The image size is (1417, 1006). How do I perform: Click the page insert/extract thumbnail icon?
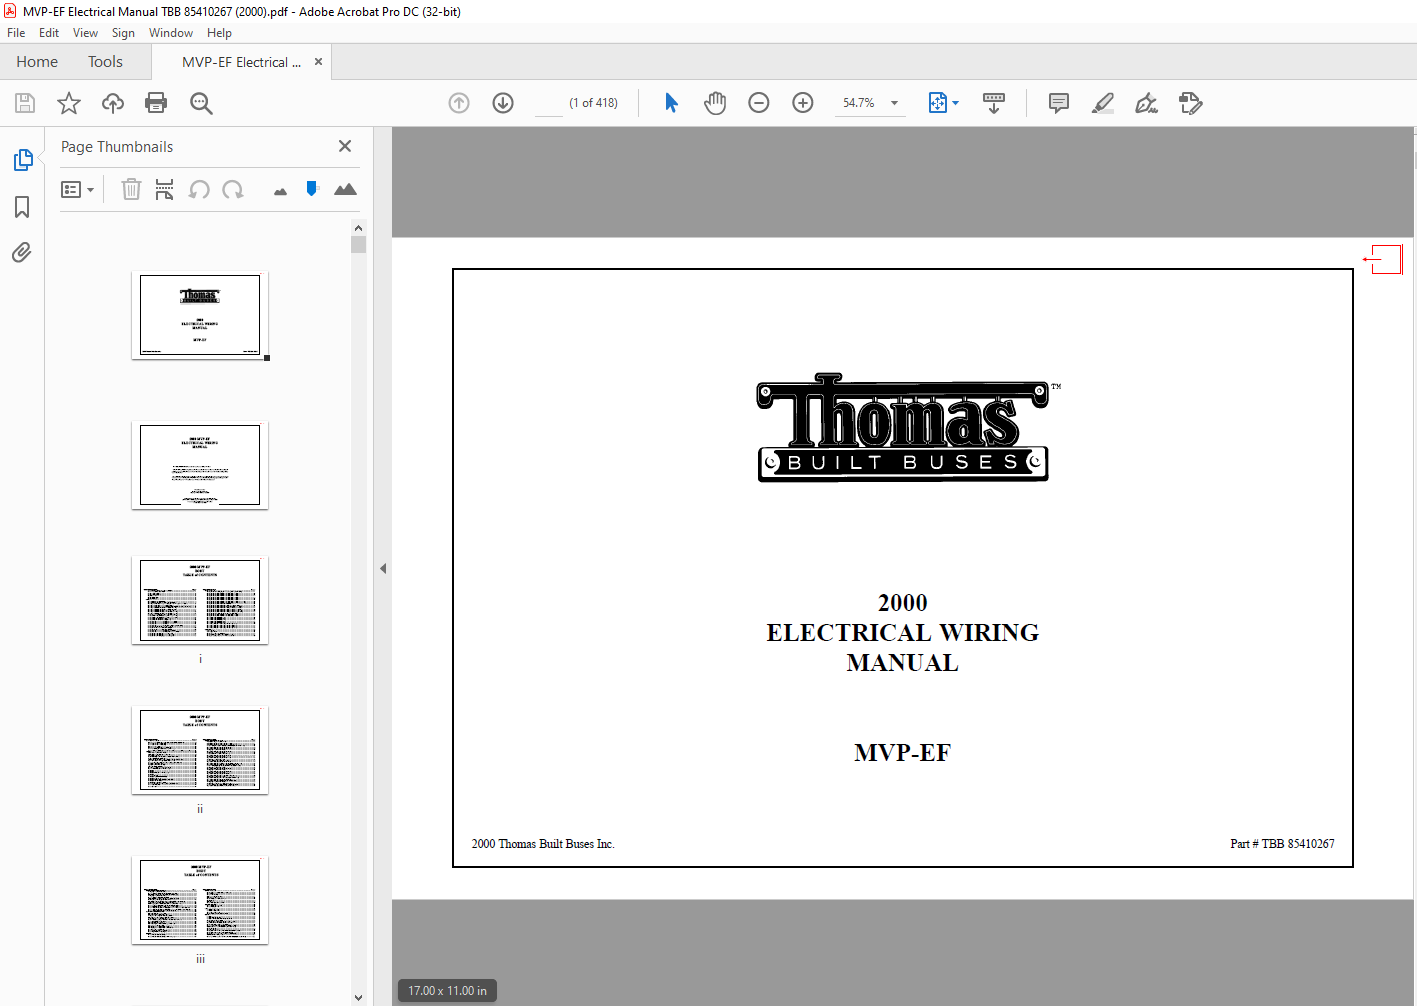[x=165, y=189]
